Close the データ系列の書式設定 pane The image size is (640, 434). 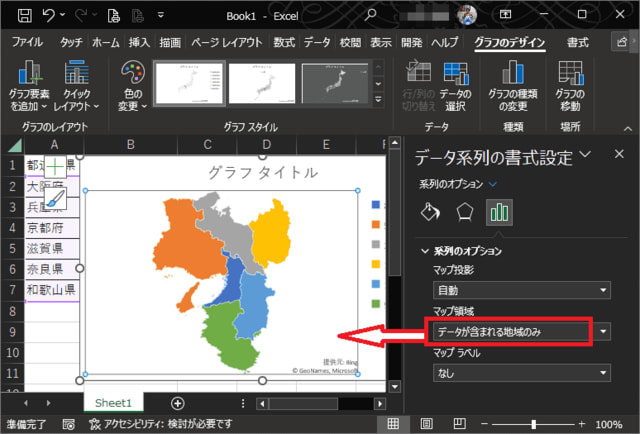[x=618, y=154]
